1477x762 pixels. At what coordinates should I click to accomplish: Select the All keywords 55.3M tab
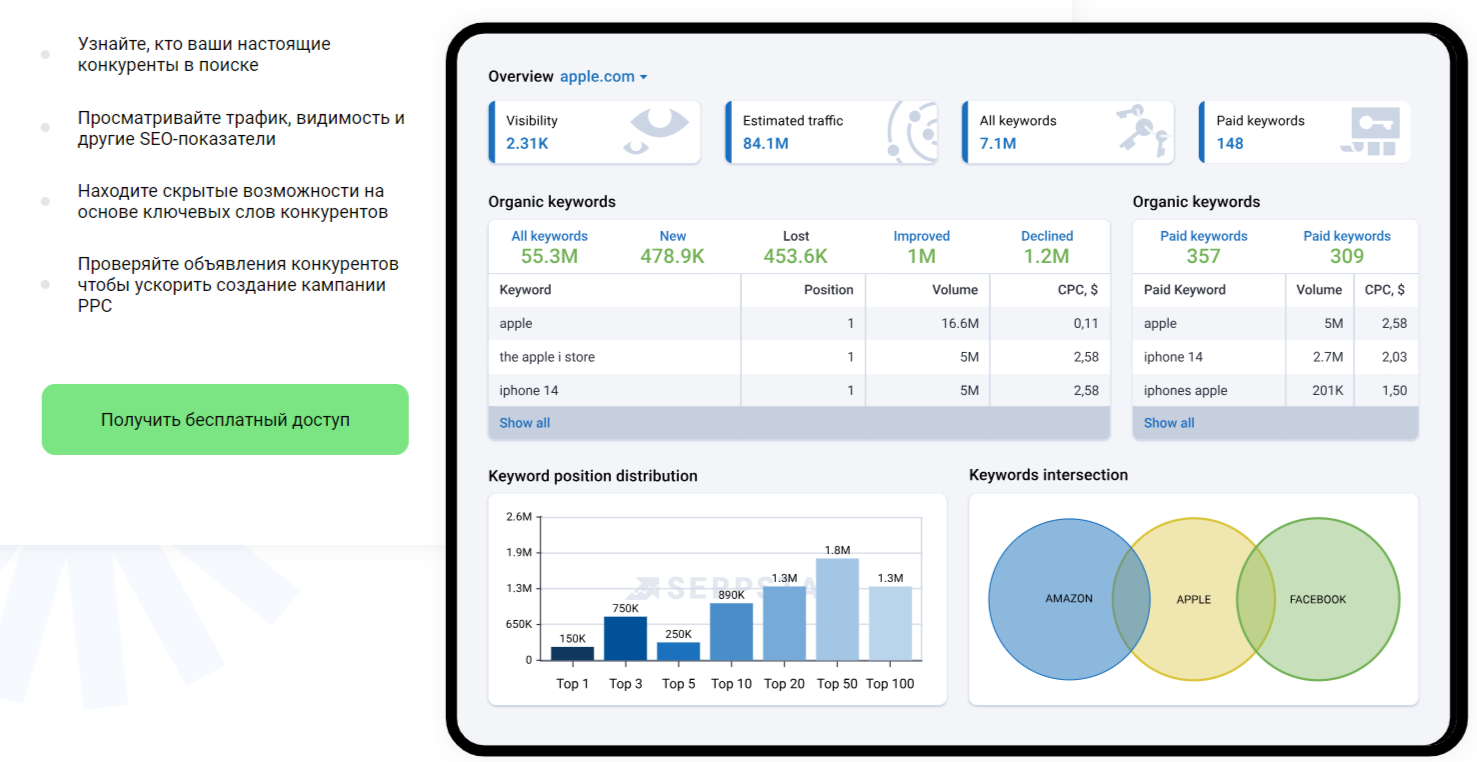coord(549,247)
